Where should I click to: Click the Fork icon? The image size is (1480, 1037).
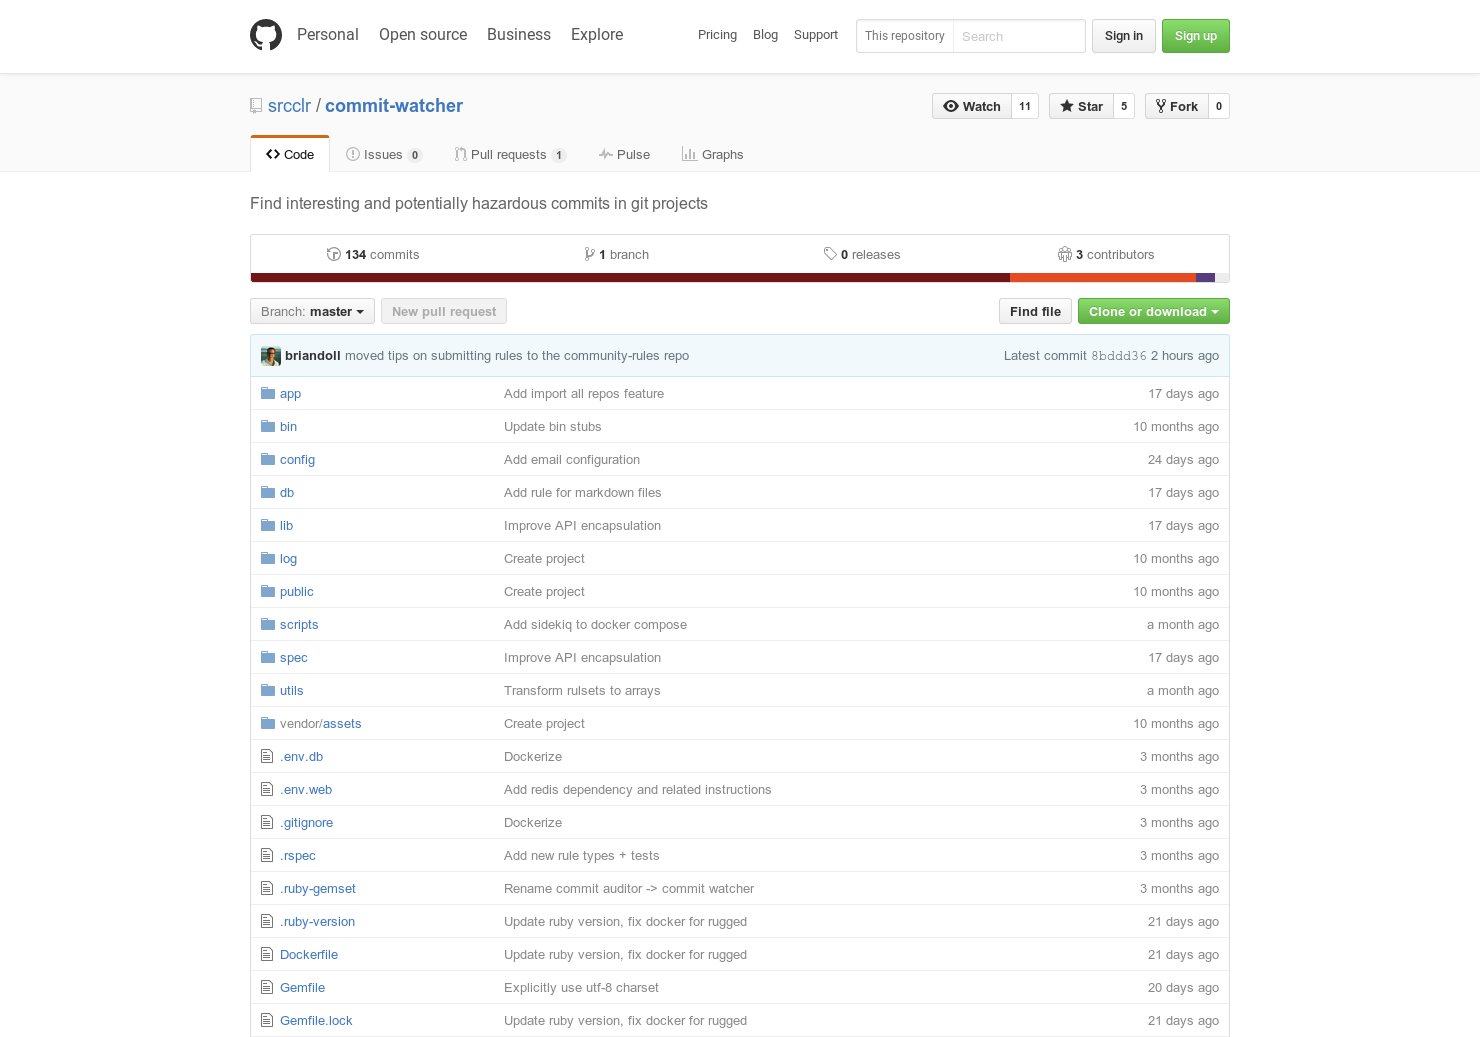click(1160, 106)
